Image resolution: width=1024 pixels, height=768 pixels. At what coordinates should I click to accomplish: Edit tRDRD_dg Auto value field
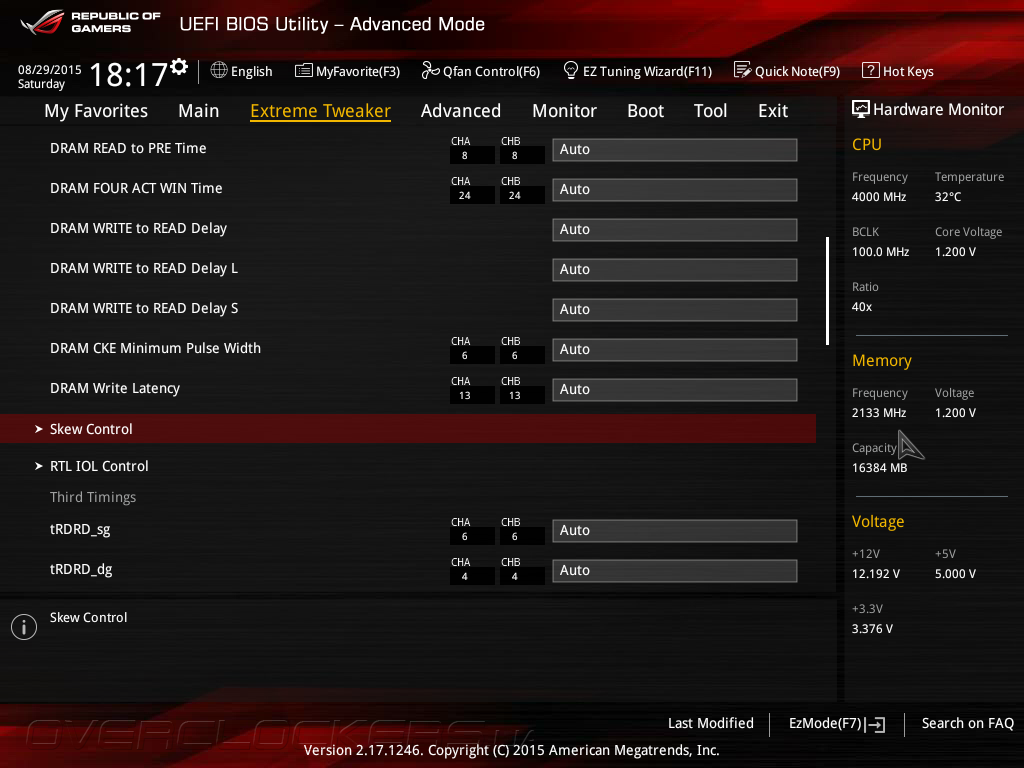(675, 571)
